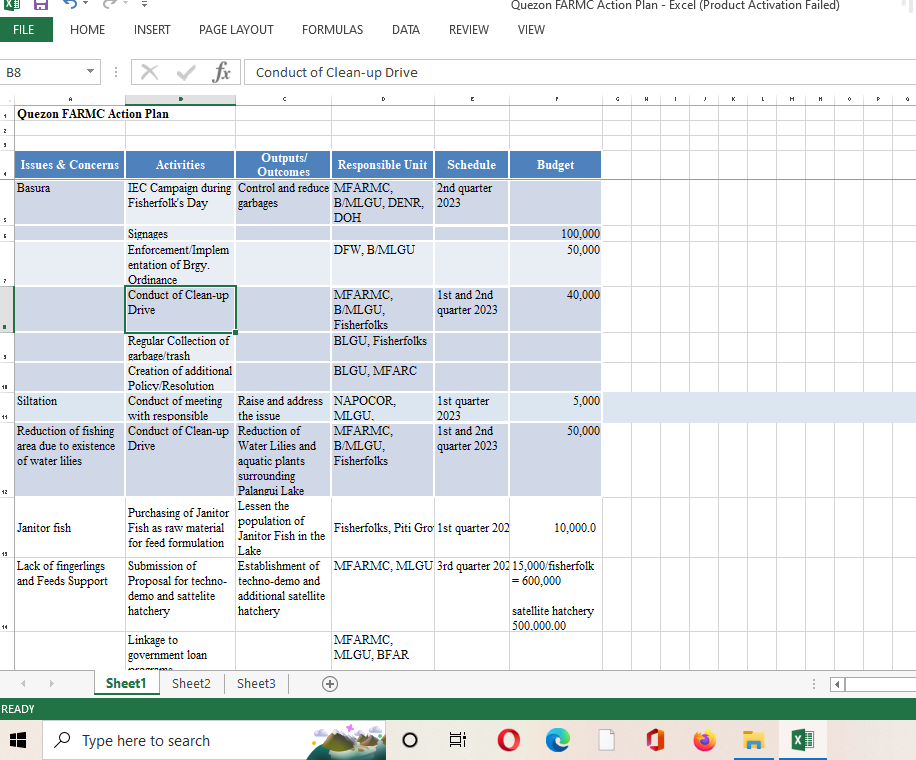Select the Siltation cell
Image resolution: width=916 pixels, height=760 pixels.
click(70, 407)
